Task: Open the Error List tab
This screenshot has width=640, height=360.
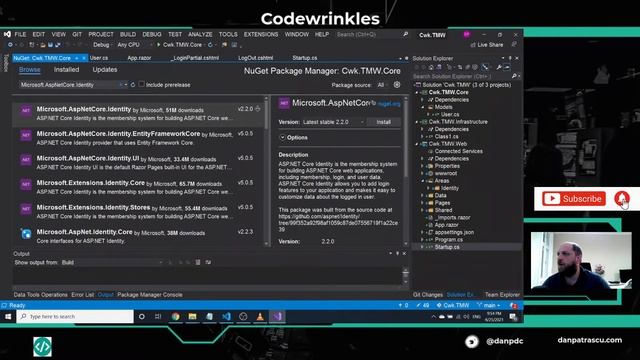Action: click(x=83, y=295)
